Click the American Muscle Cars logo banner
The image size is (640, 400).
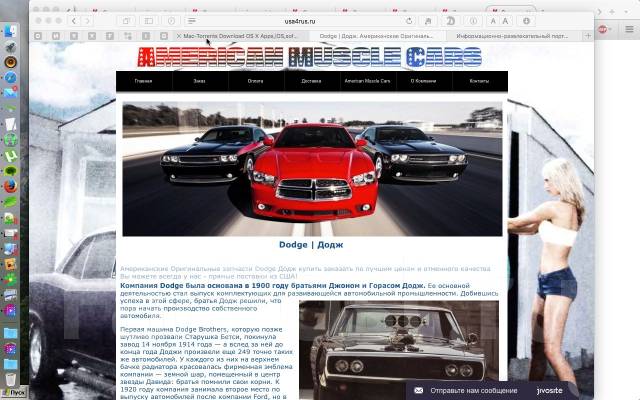[x=310, y=57]
